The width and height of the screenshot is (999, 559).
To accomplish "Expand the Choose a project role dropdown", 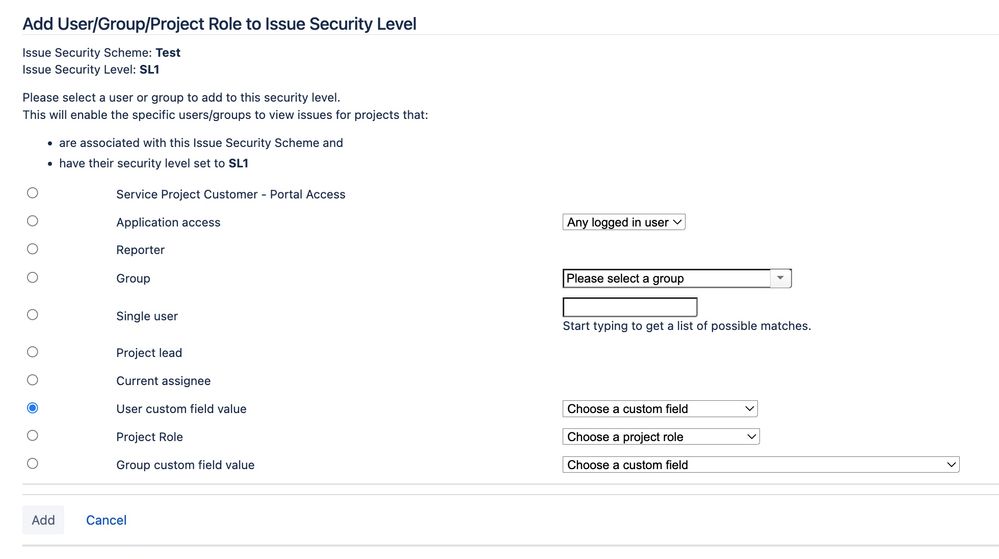I will point(661,437).
